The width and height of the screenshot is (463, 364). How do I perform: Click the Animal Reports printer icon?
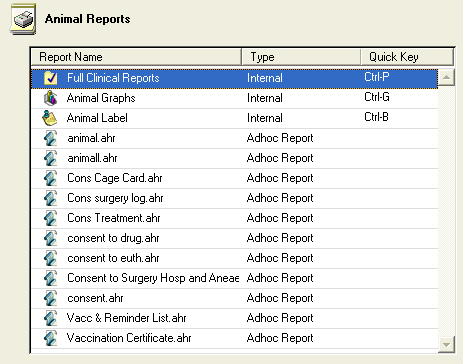23,19
